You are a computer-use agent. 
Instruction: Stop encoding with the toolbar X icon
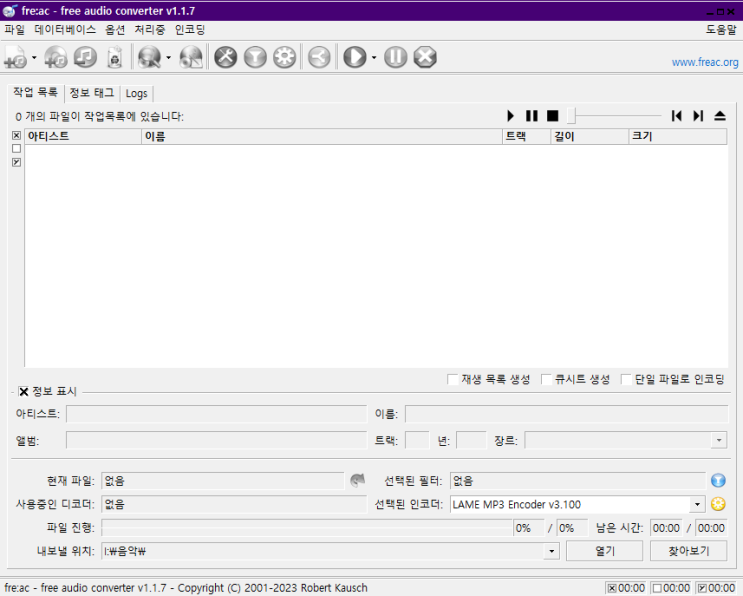[425, 57]
